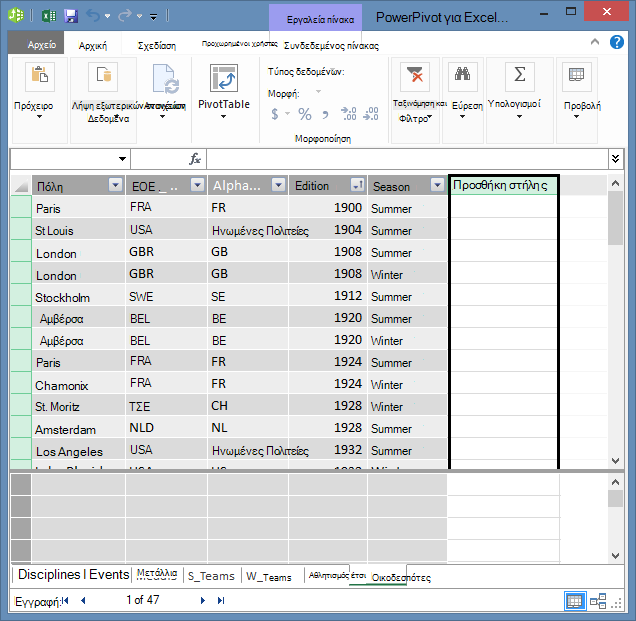This screenshot has width=636, height=621.
Task: Click the Refresh (Ανανέωση) icon
Action: pos(165,78)
